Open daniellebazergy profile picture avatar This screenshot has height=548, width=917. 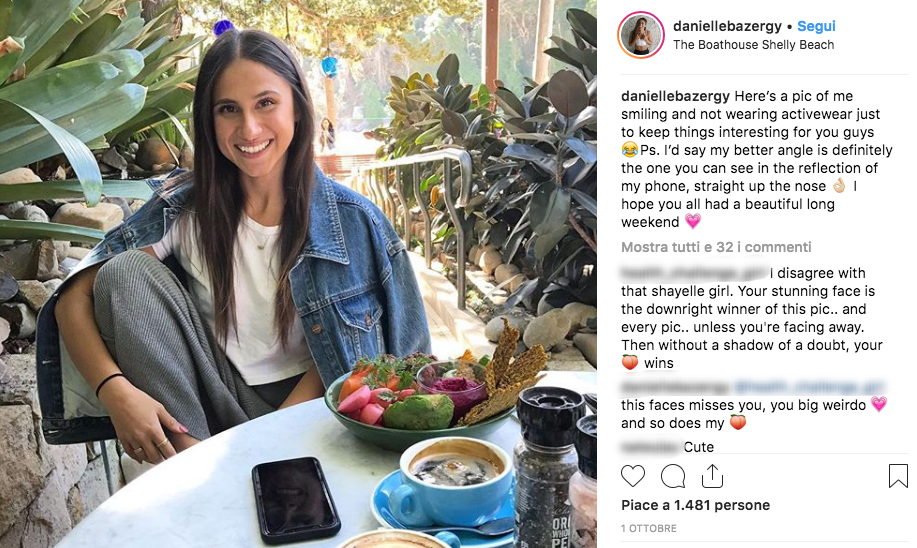pos(641,35)
